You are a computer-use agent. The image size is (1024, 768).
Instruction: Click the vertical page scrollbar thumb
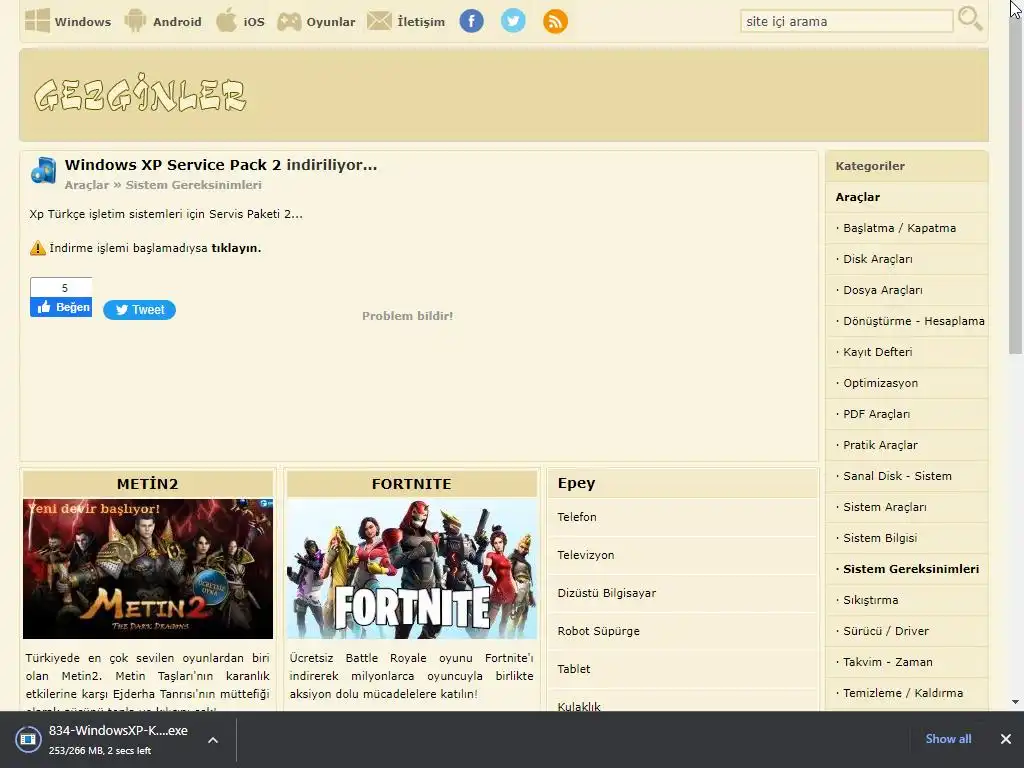click(x=1016, y=183)
